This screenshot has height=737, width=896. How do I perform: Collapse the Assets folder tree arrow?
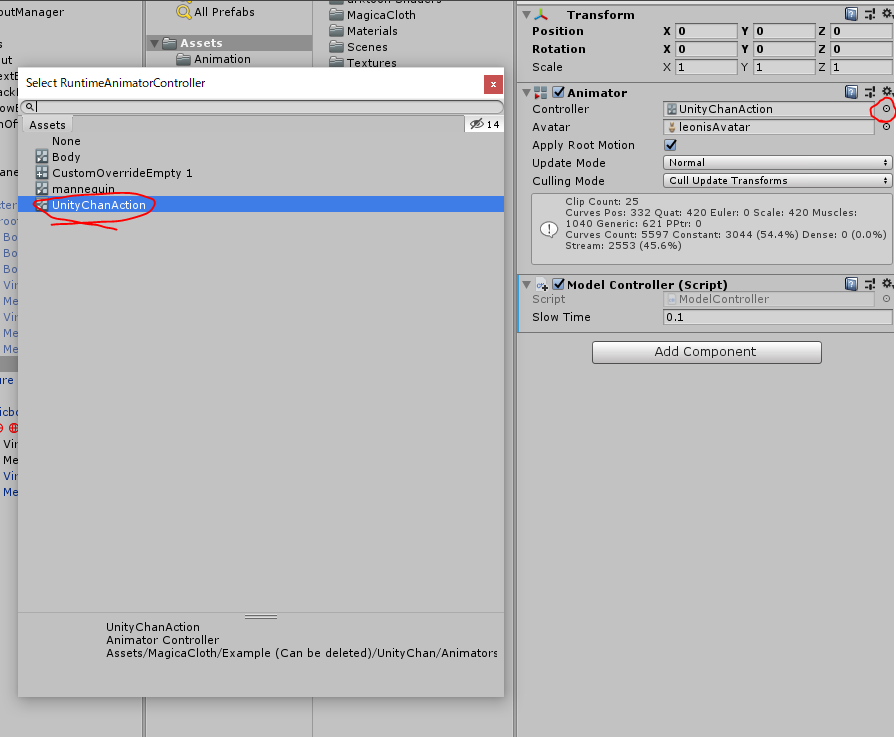pos(154,43)
